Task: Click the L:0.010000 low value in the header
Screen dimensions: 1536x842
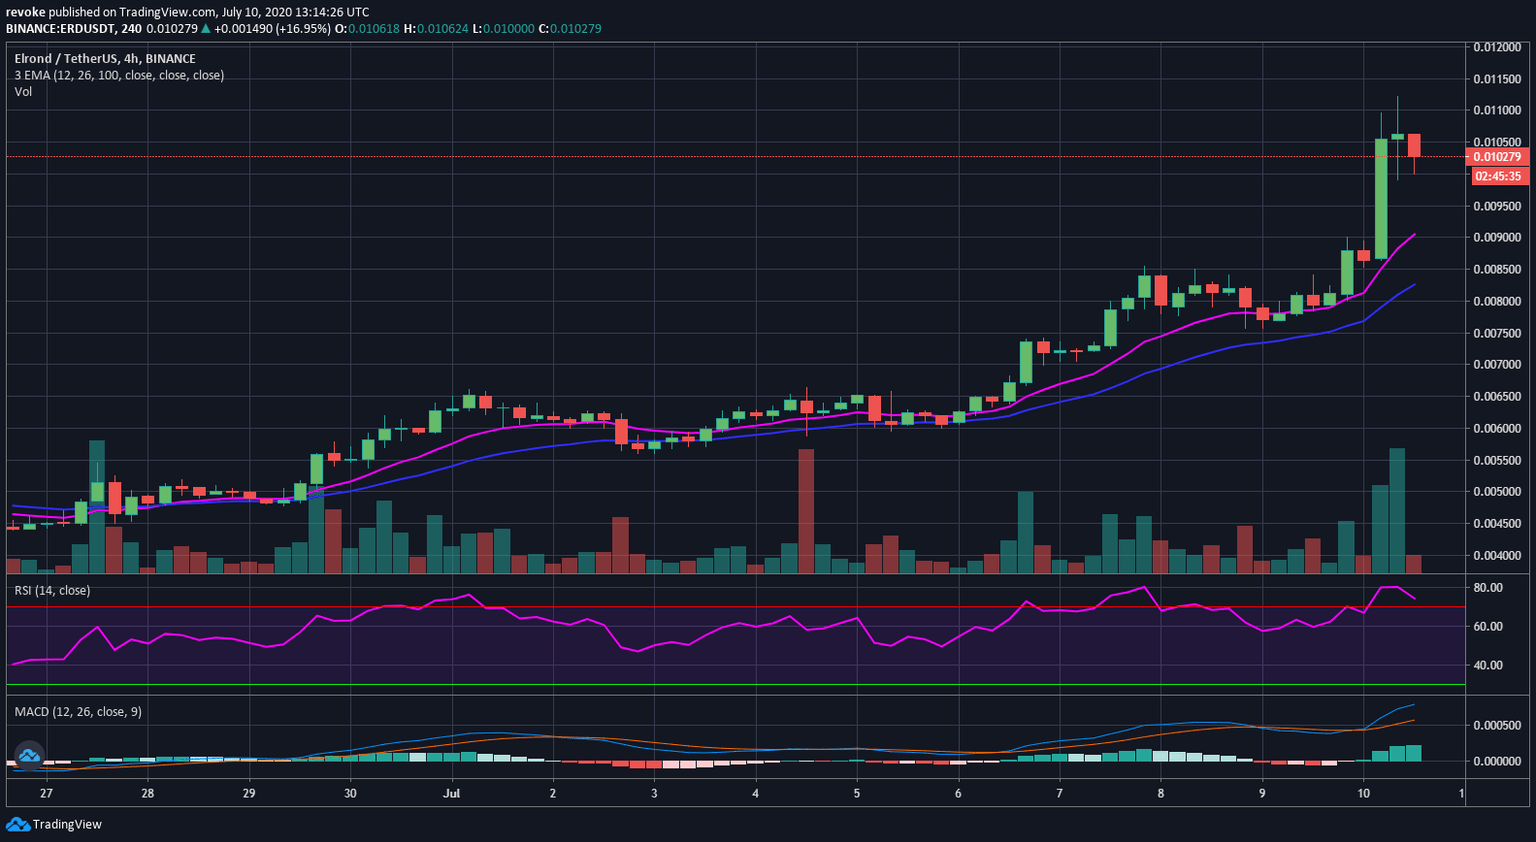Action: pos(504,28)
